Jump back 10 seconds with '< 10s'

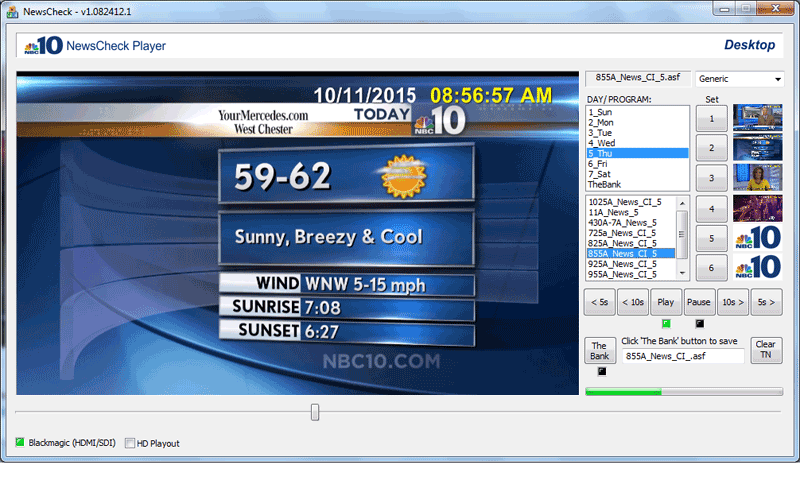(x=633, y=302)
